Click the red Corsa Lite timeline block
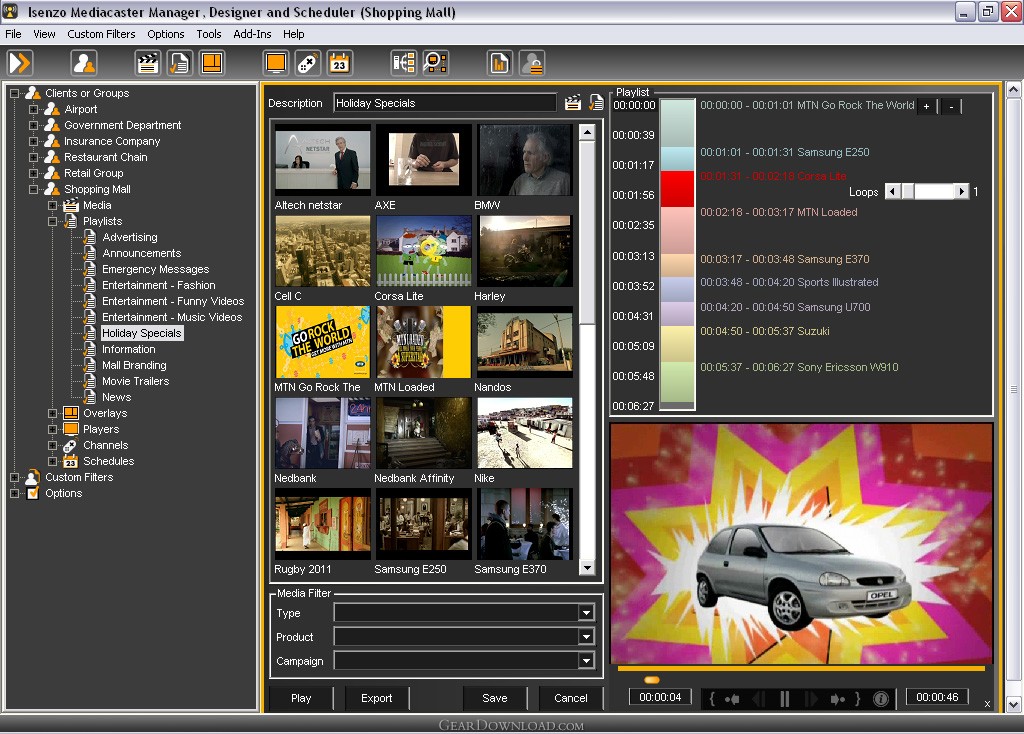1024x734 pixels. click(x=677, y=189)
